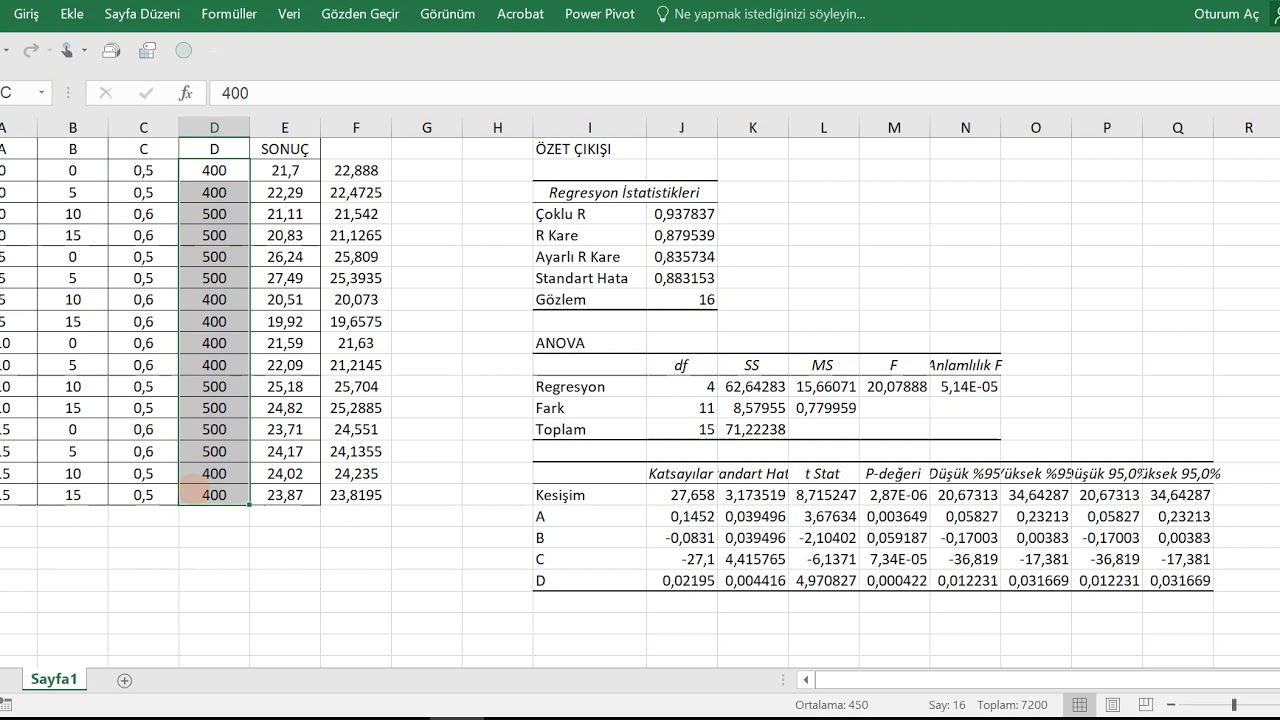Image resolution: width=1280 pixels, height=720 pixels.
Task: Open the Insert Function fx button
Action: pos(185,93)
